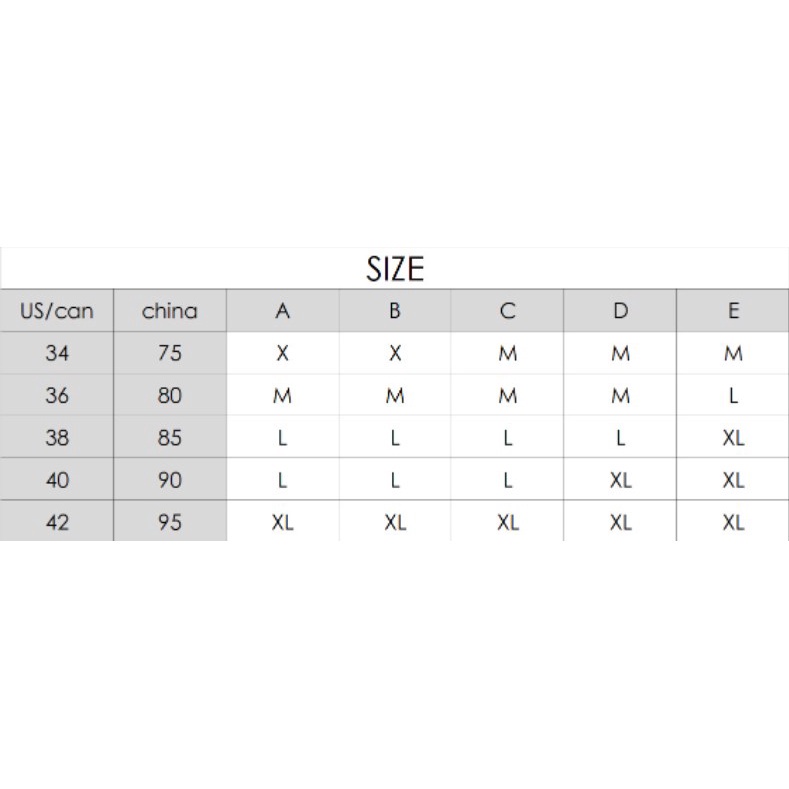
Task: Click the china size 85 cell
Action: tap(170, 438)
